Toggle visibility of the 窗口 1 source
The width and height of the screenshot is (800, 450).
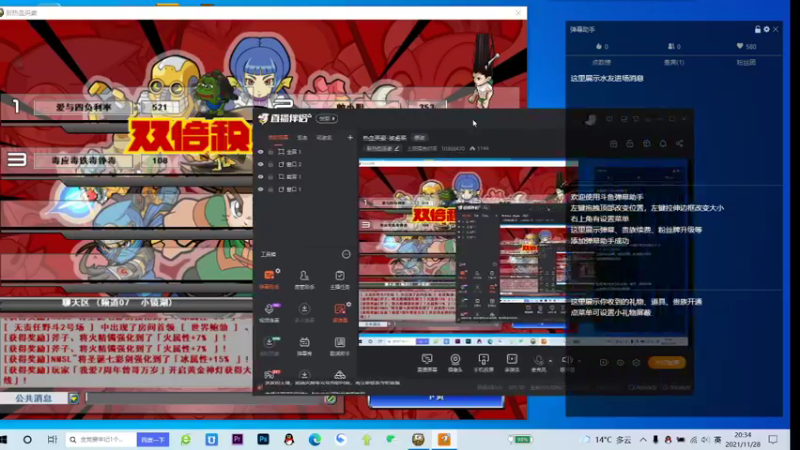coord(261,189)
